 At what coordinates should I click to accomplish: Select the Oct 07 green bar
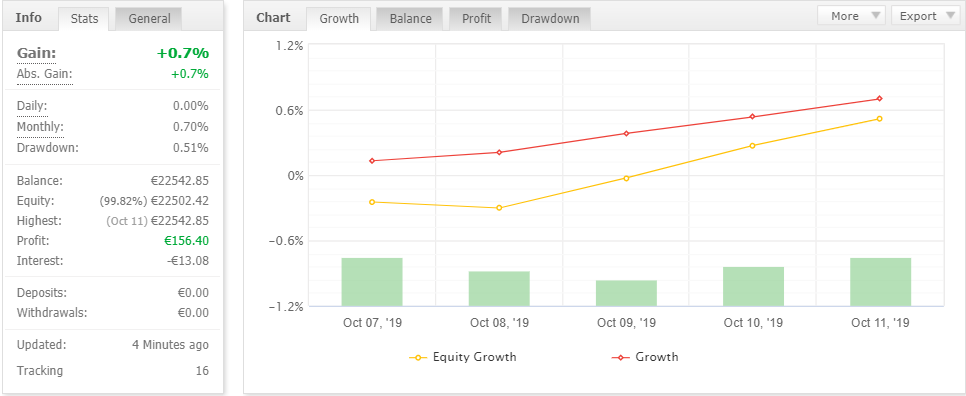pyautogui.click(x=372, y=282)
